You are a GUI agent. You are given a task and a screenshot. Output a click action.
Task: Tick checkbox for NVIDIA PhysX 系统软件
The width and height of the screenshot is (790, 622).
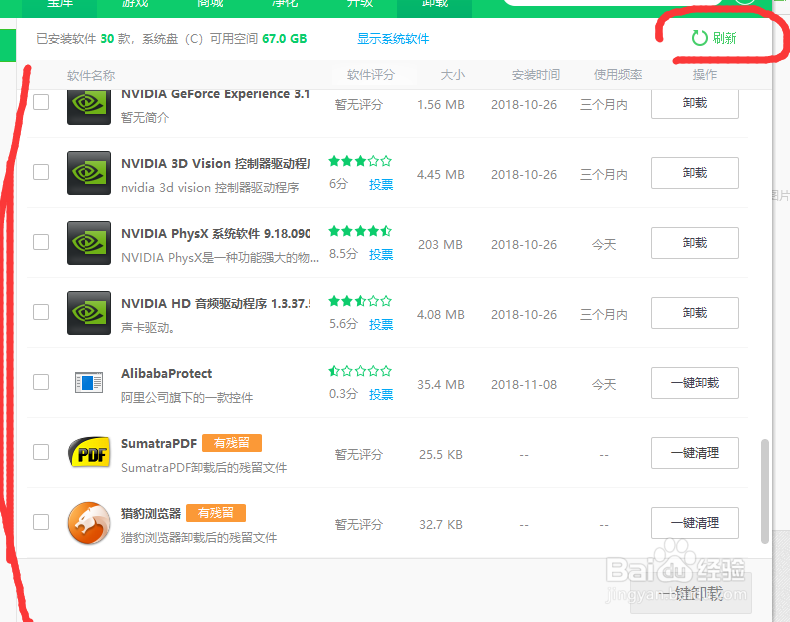tap(41, 242)
